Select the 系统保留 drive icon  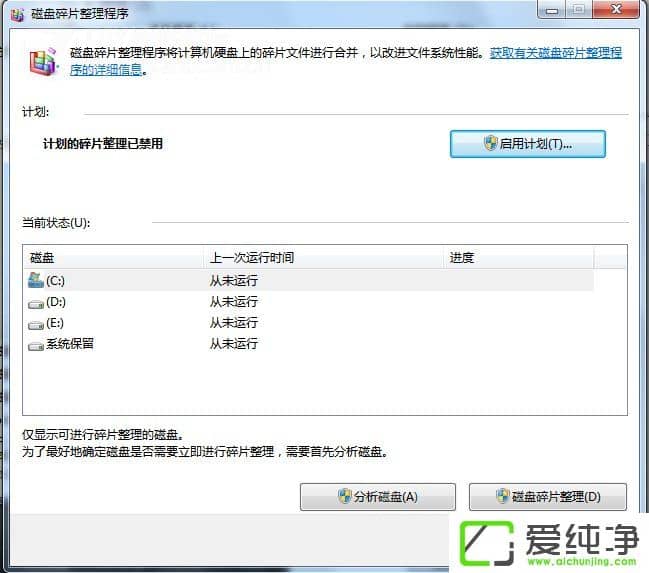click(x=36, y=345)
